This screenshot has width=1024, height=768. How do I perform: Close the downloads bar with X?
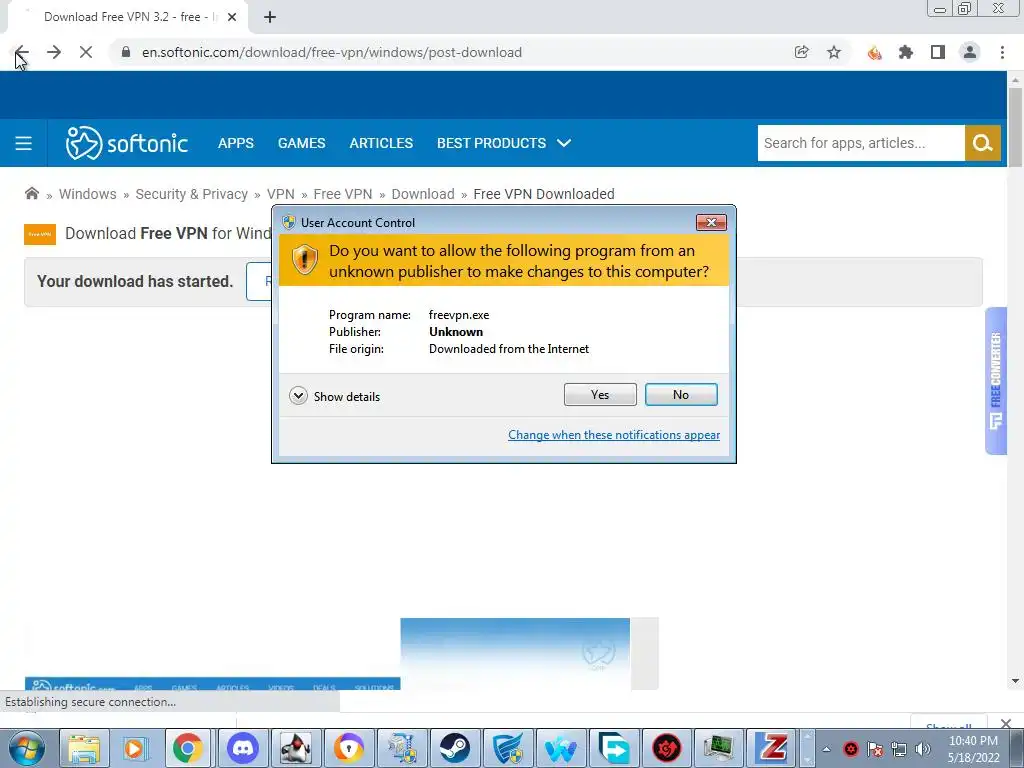tap(1006, 723)
